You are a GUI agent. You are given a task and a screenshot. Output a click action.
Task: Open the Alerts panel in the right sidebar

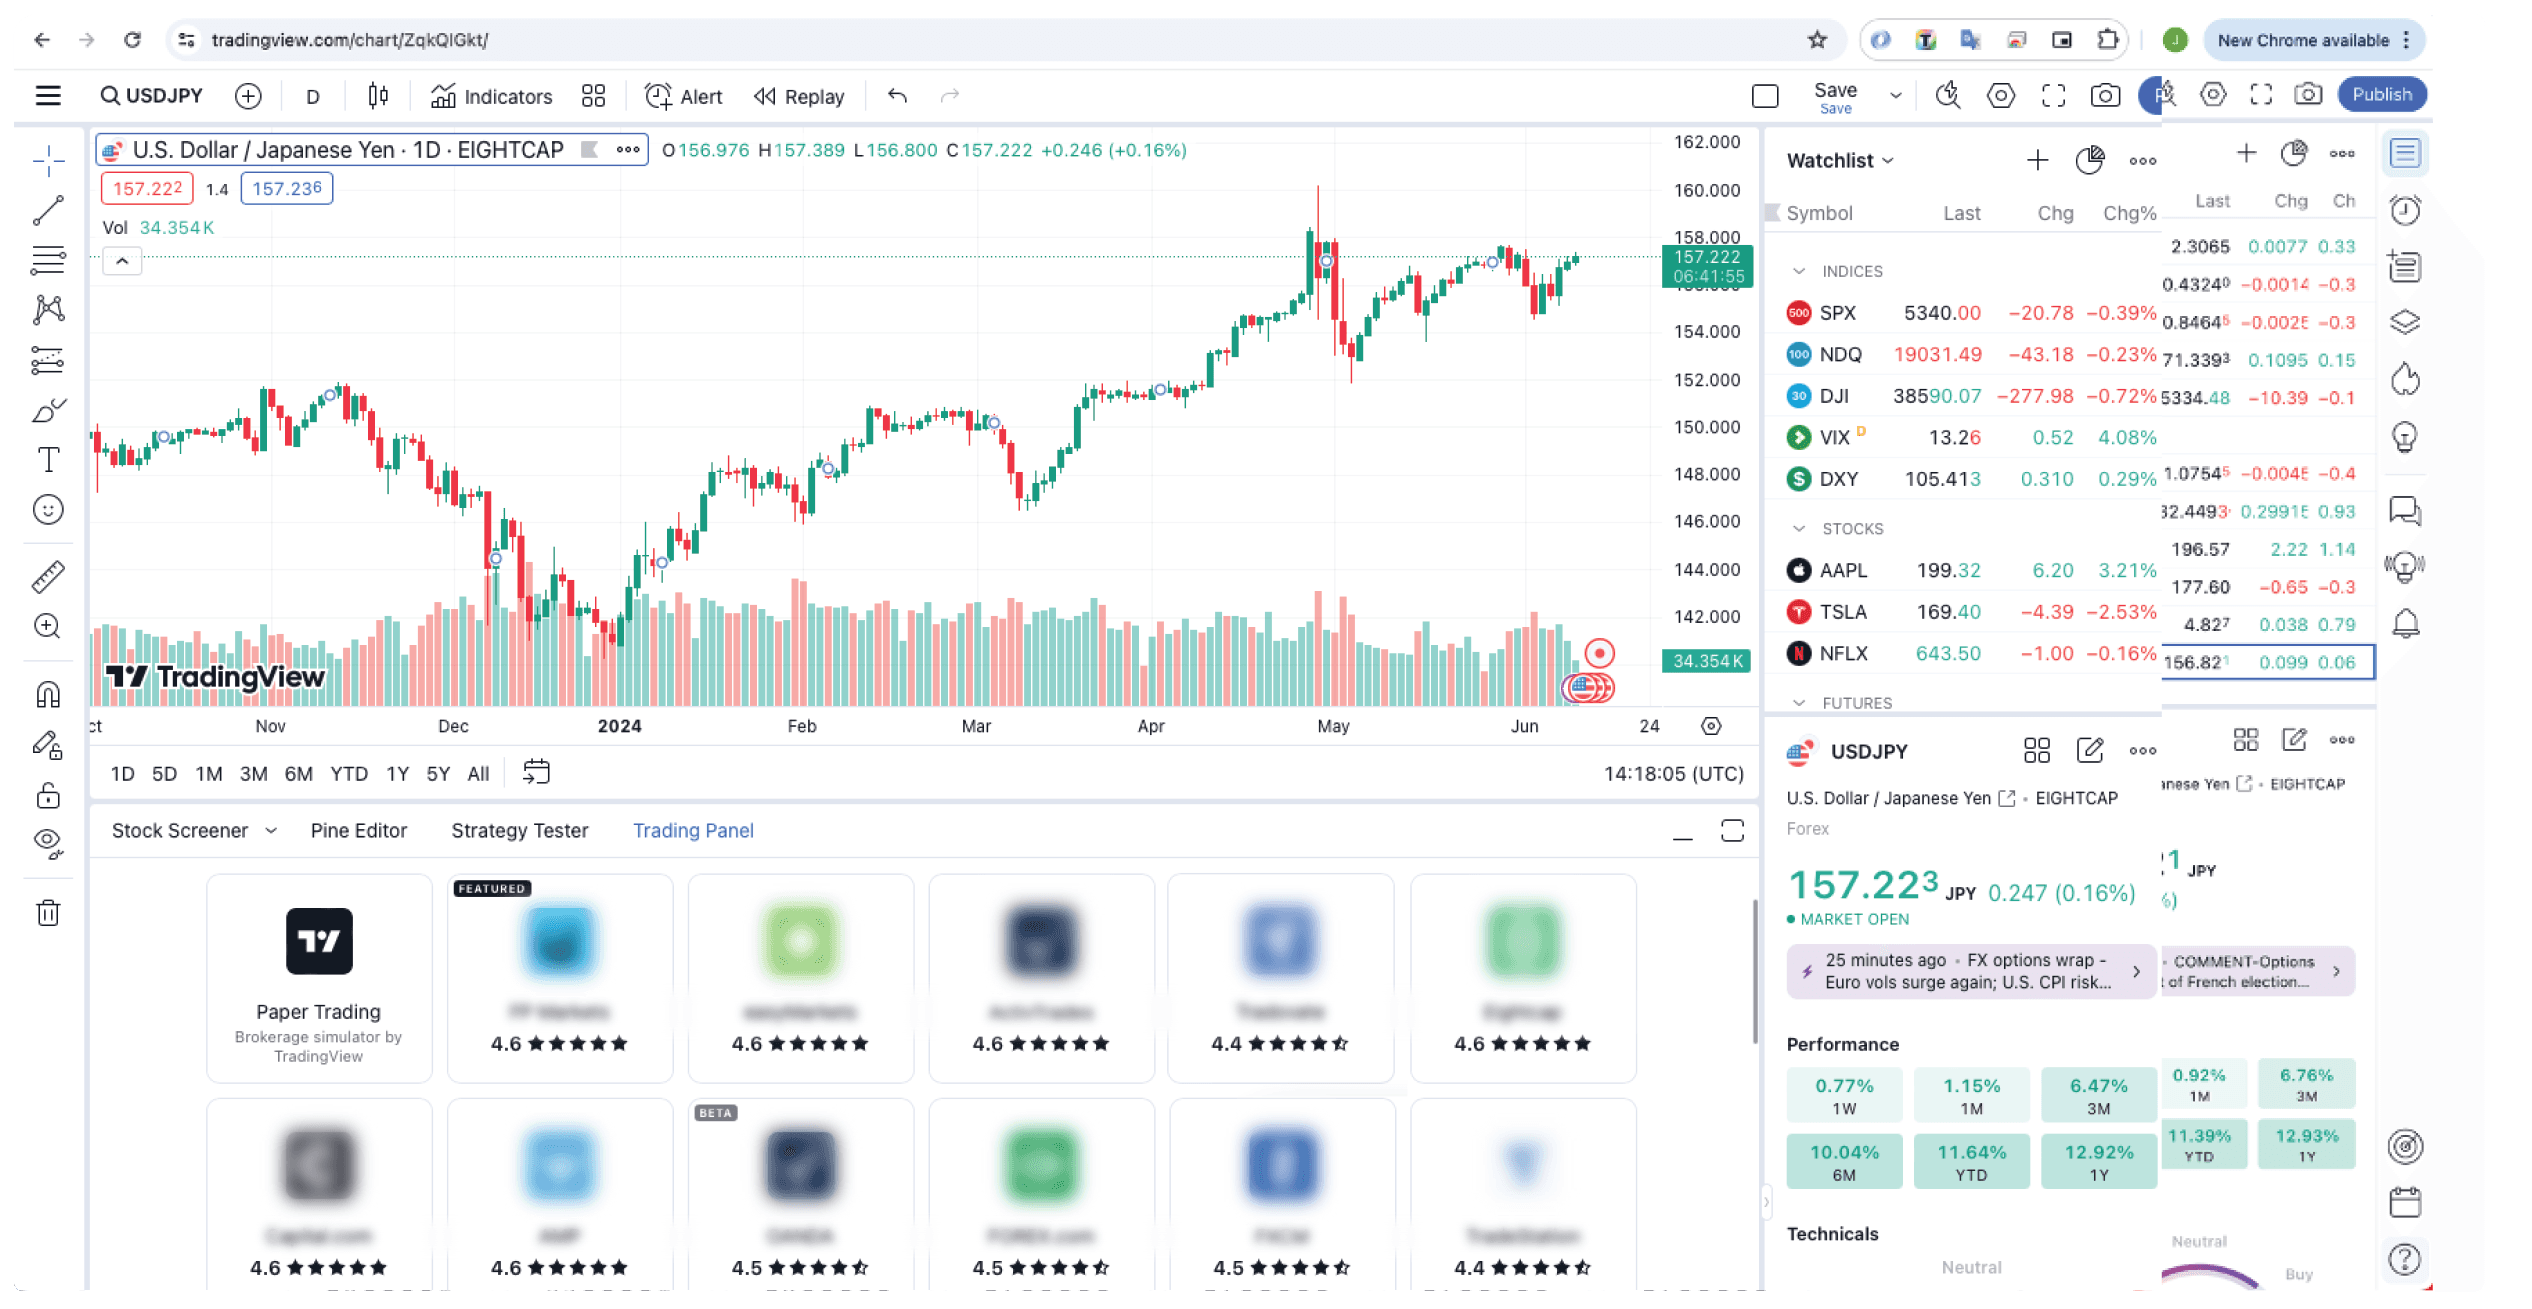coord(2405,211)
